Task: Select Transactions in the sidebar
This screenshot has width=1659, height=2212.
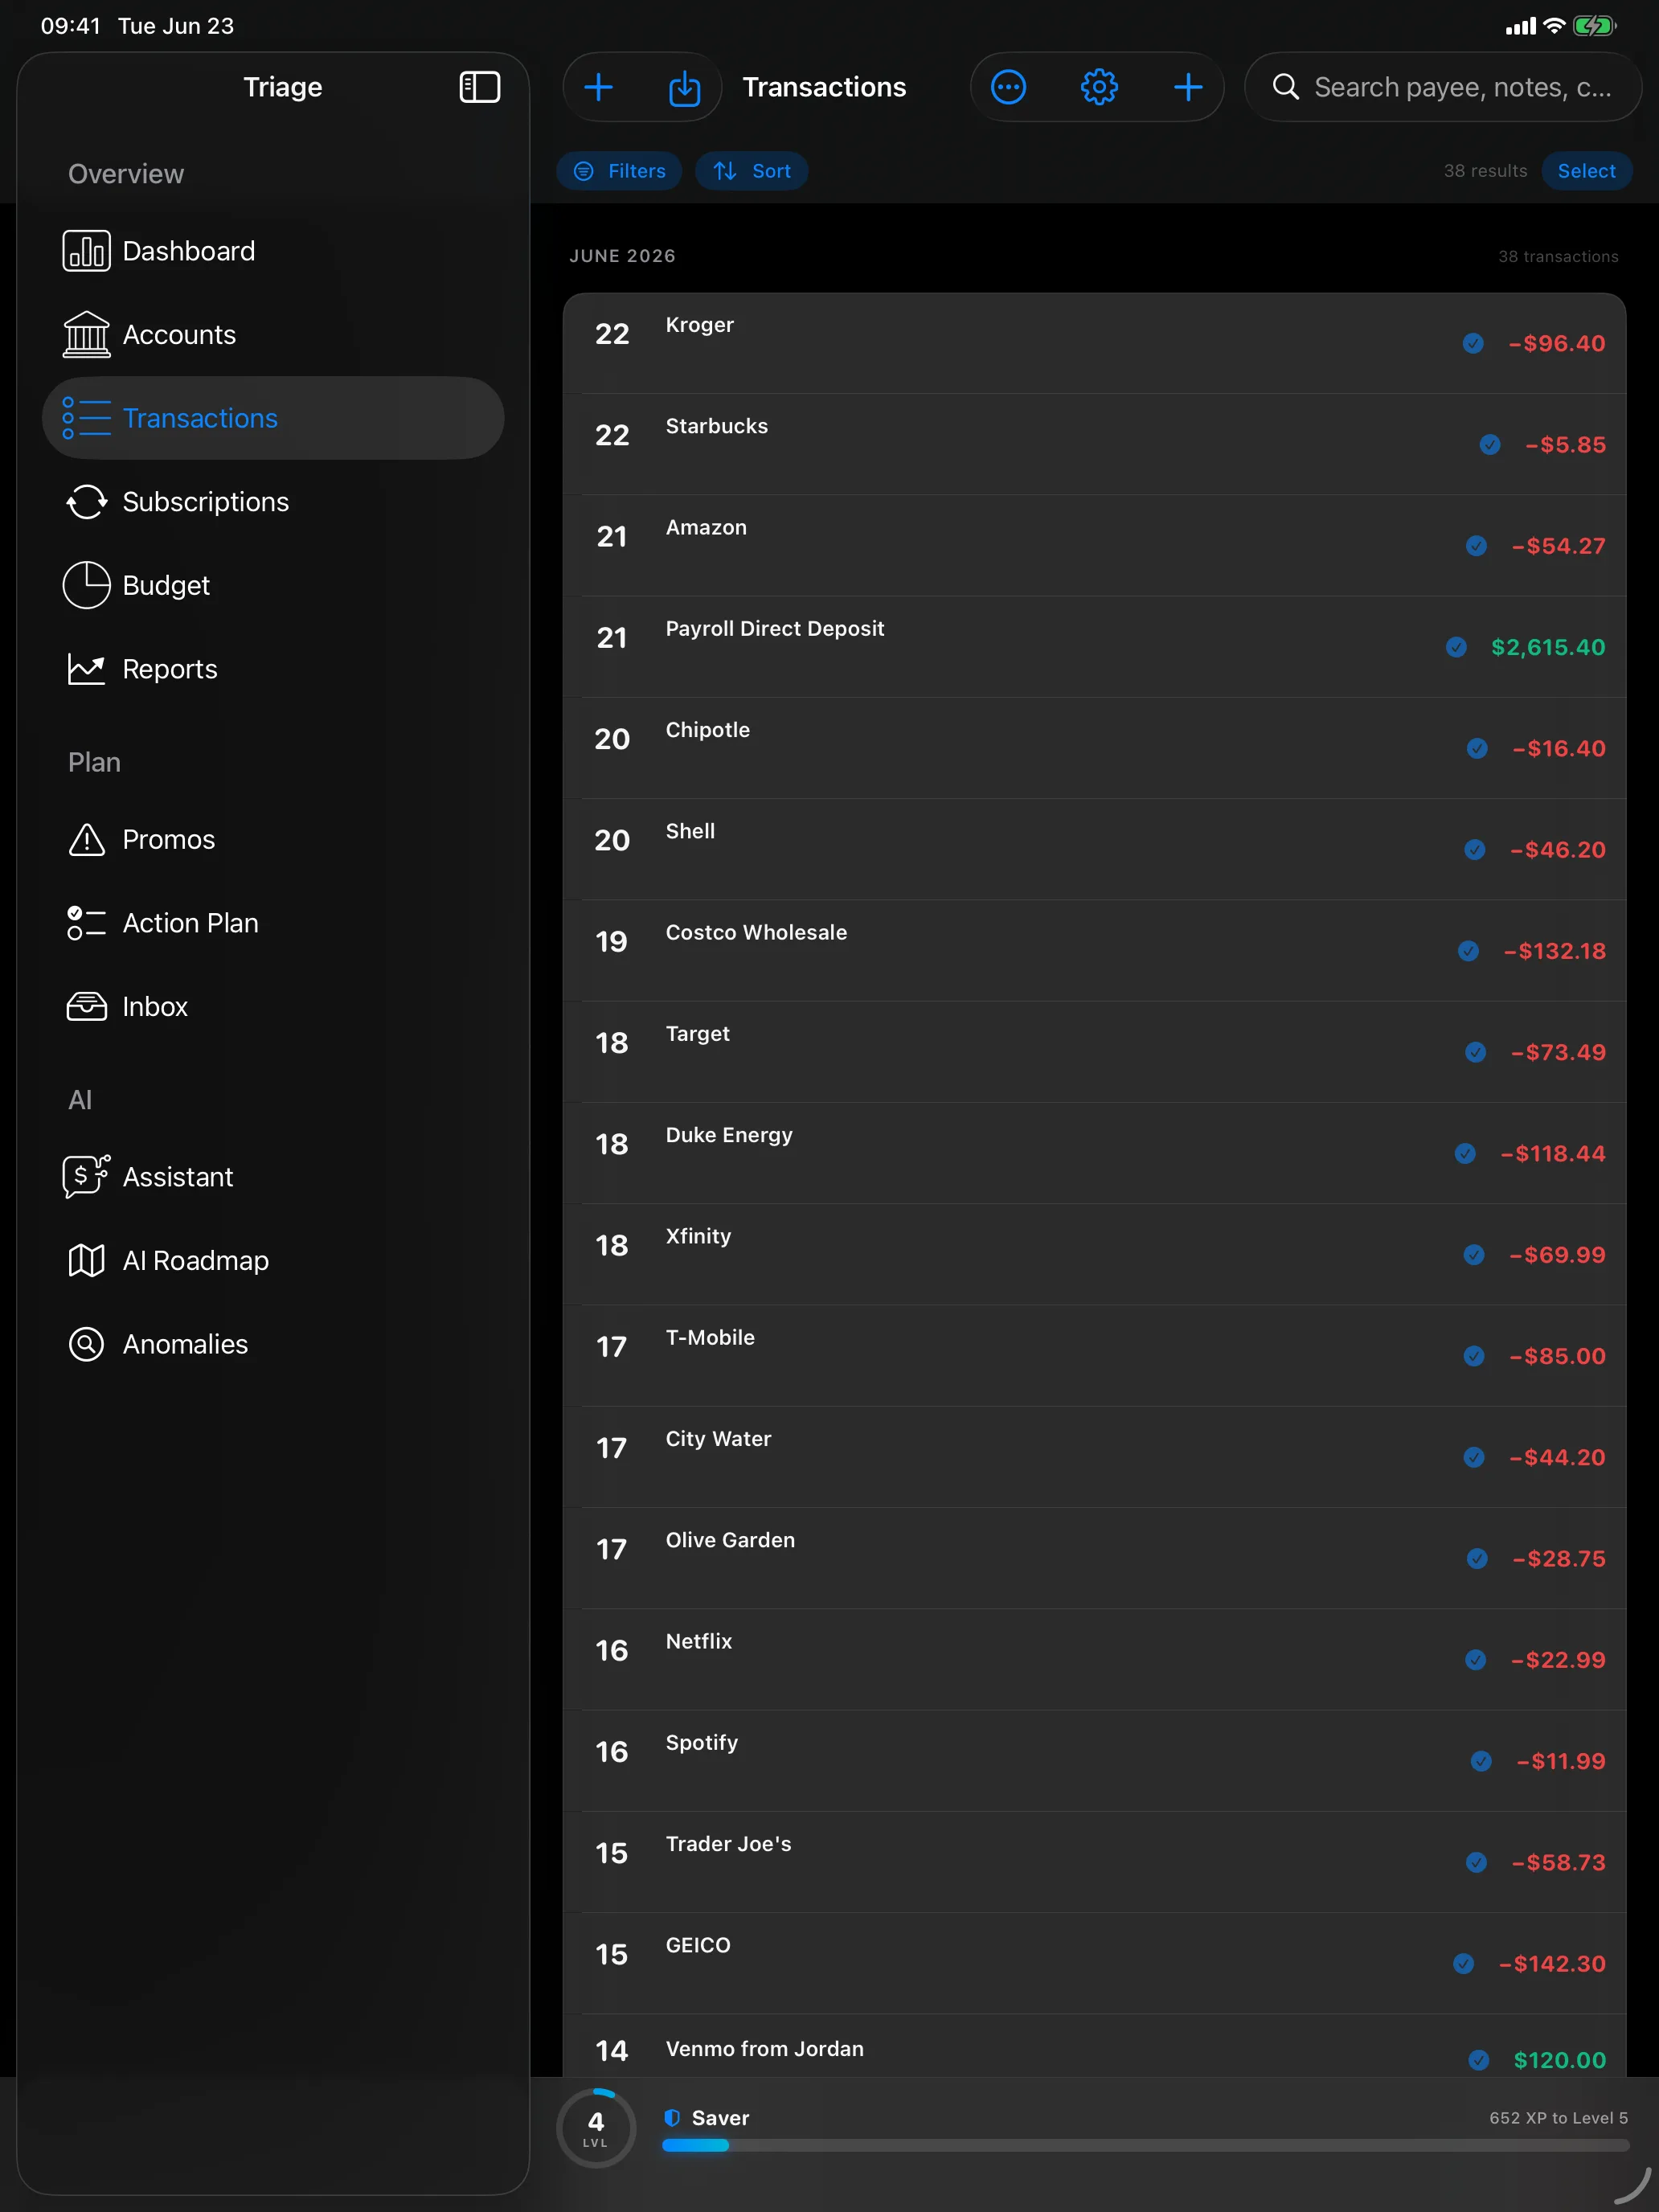Action: (272, 418)
